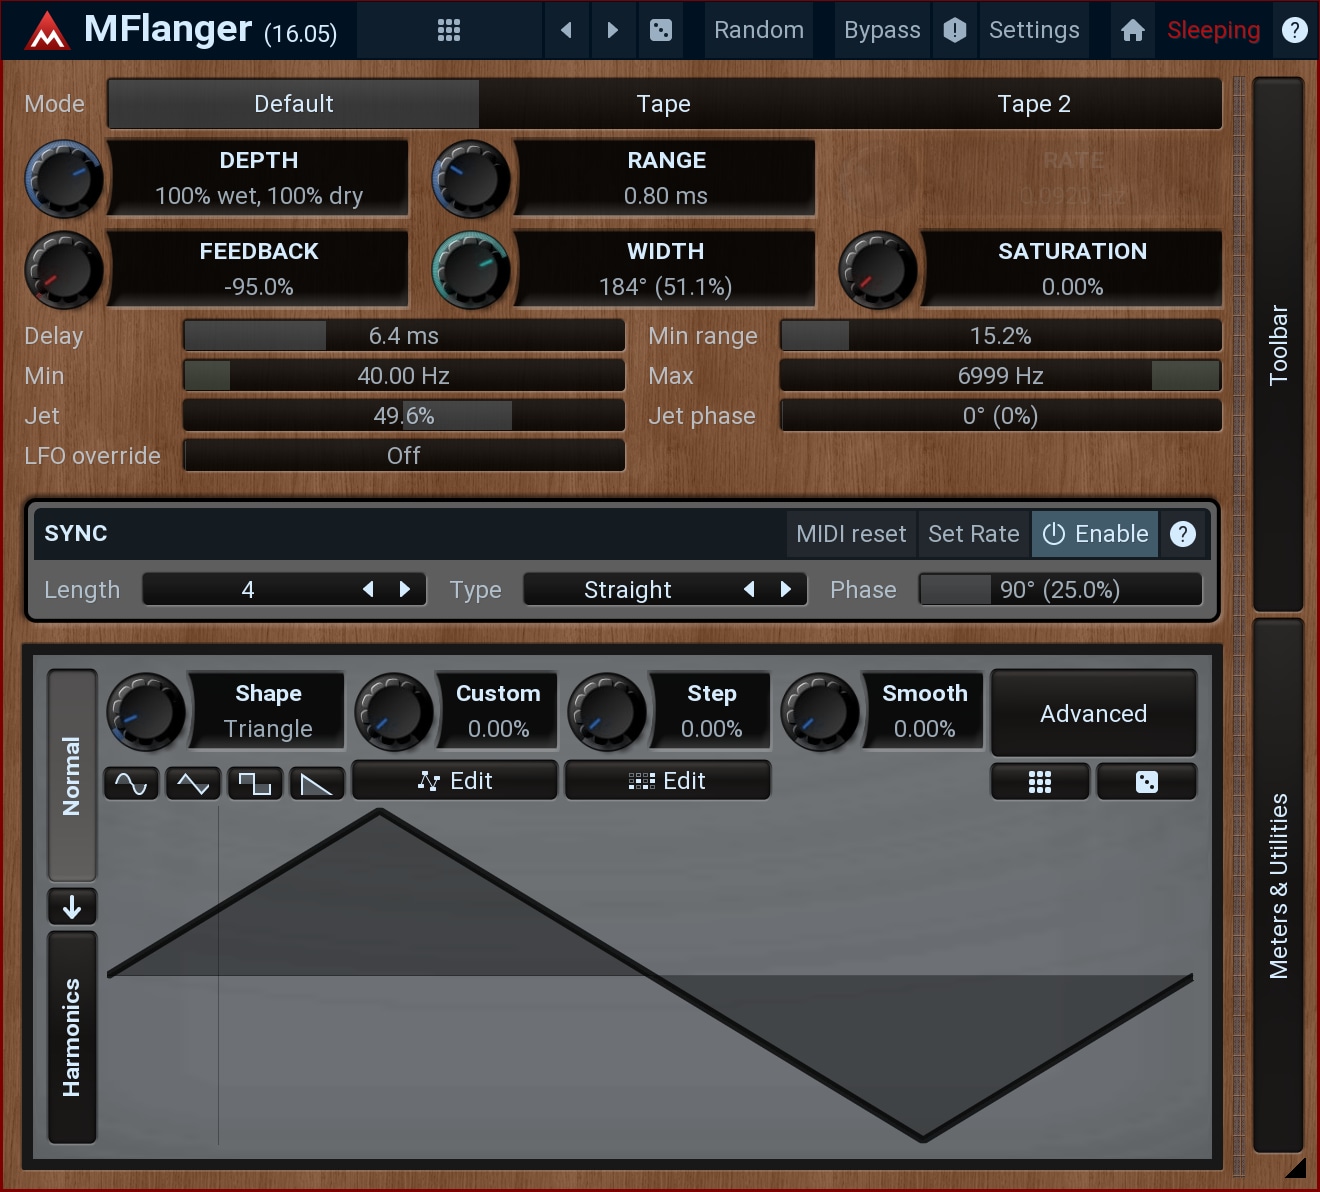Viewport: 1320px width, 1192px height.
Task: Expand the Meters & Utilities side panel
Action: click(x=1278, y=886)
